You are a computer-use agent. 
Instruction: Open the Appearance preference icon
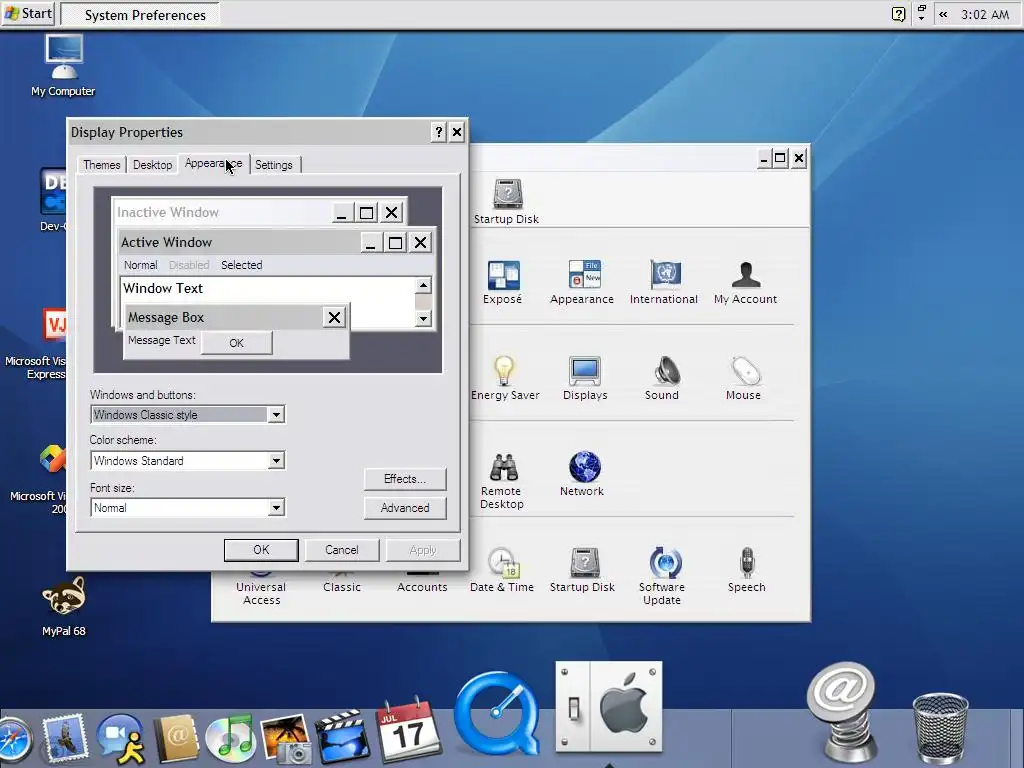582,282
